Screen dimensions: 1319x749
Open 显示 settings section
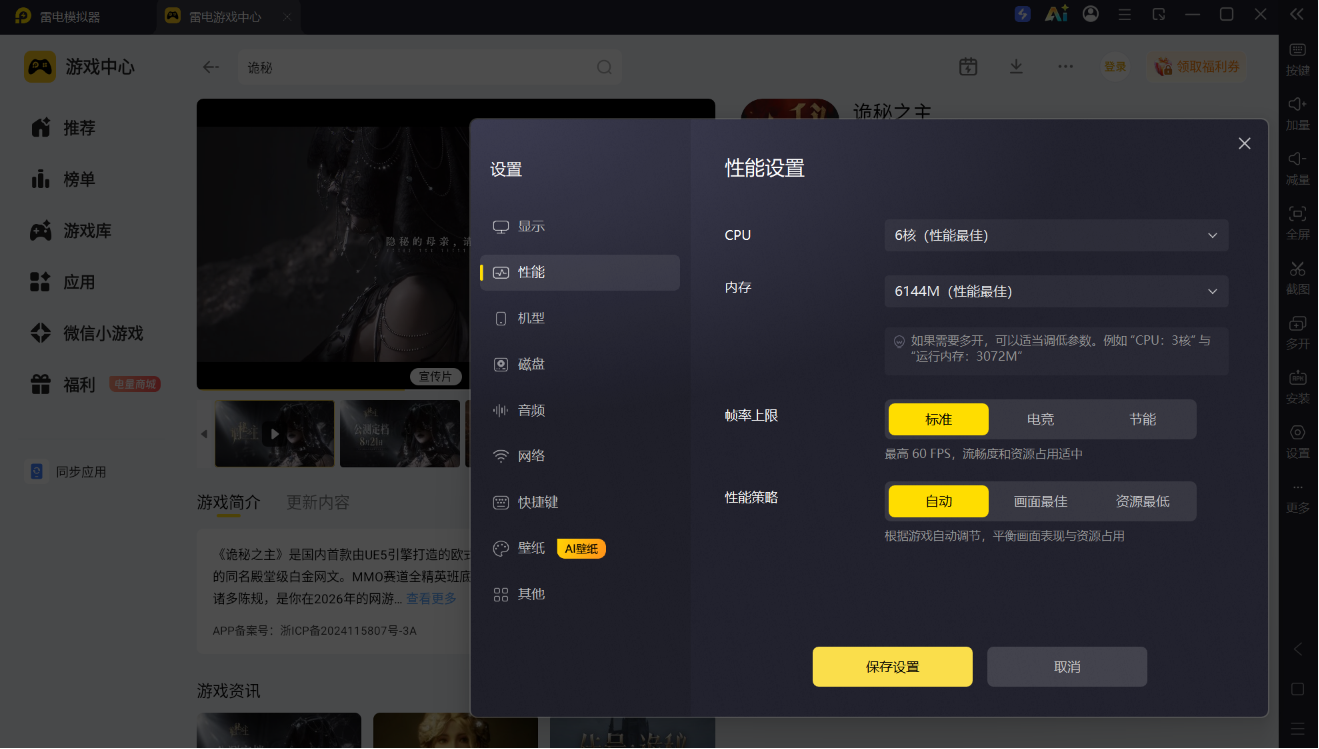click(x=580, y=227)
